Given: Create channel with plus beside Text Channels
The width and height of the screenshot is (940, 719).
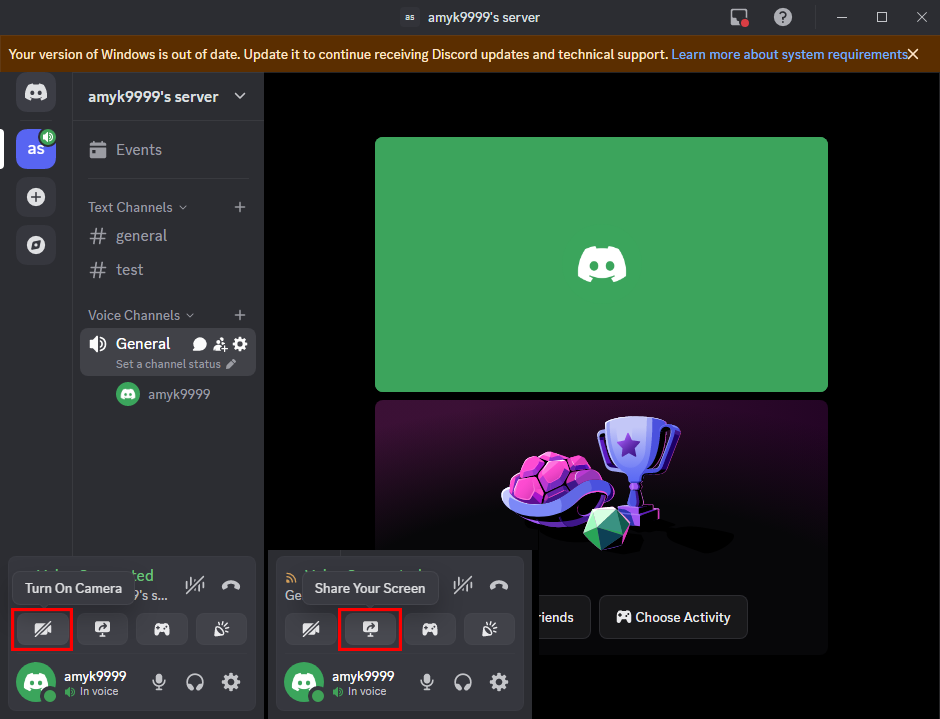Looking at the screenshot, I should [x=240, y=207].
